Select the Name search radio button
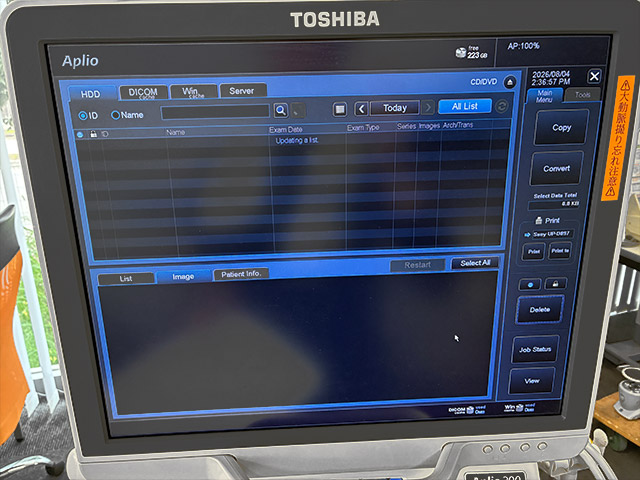 115,115
